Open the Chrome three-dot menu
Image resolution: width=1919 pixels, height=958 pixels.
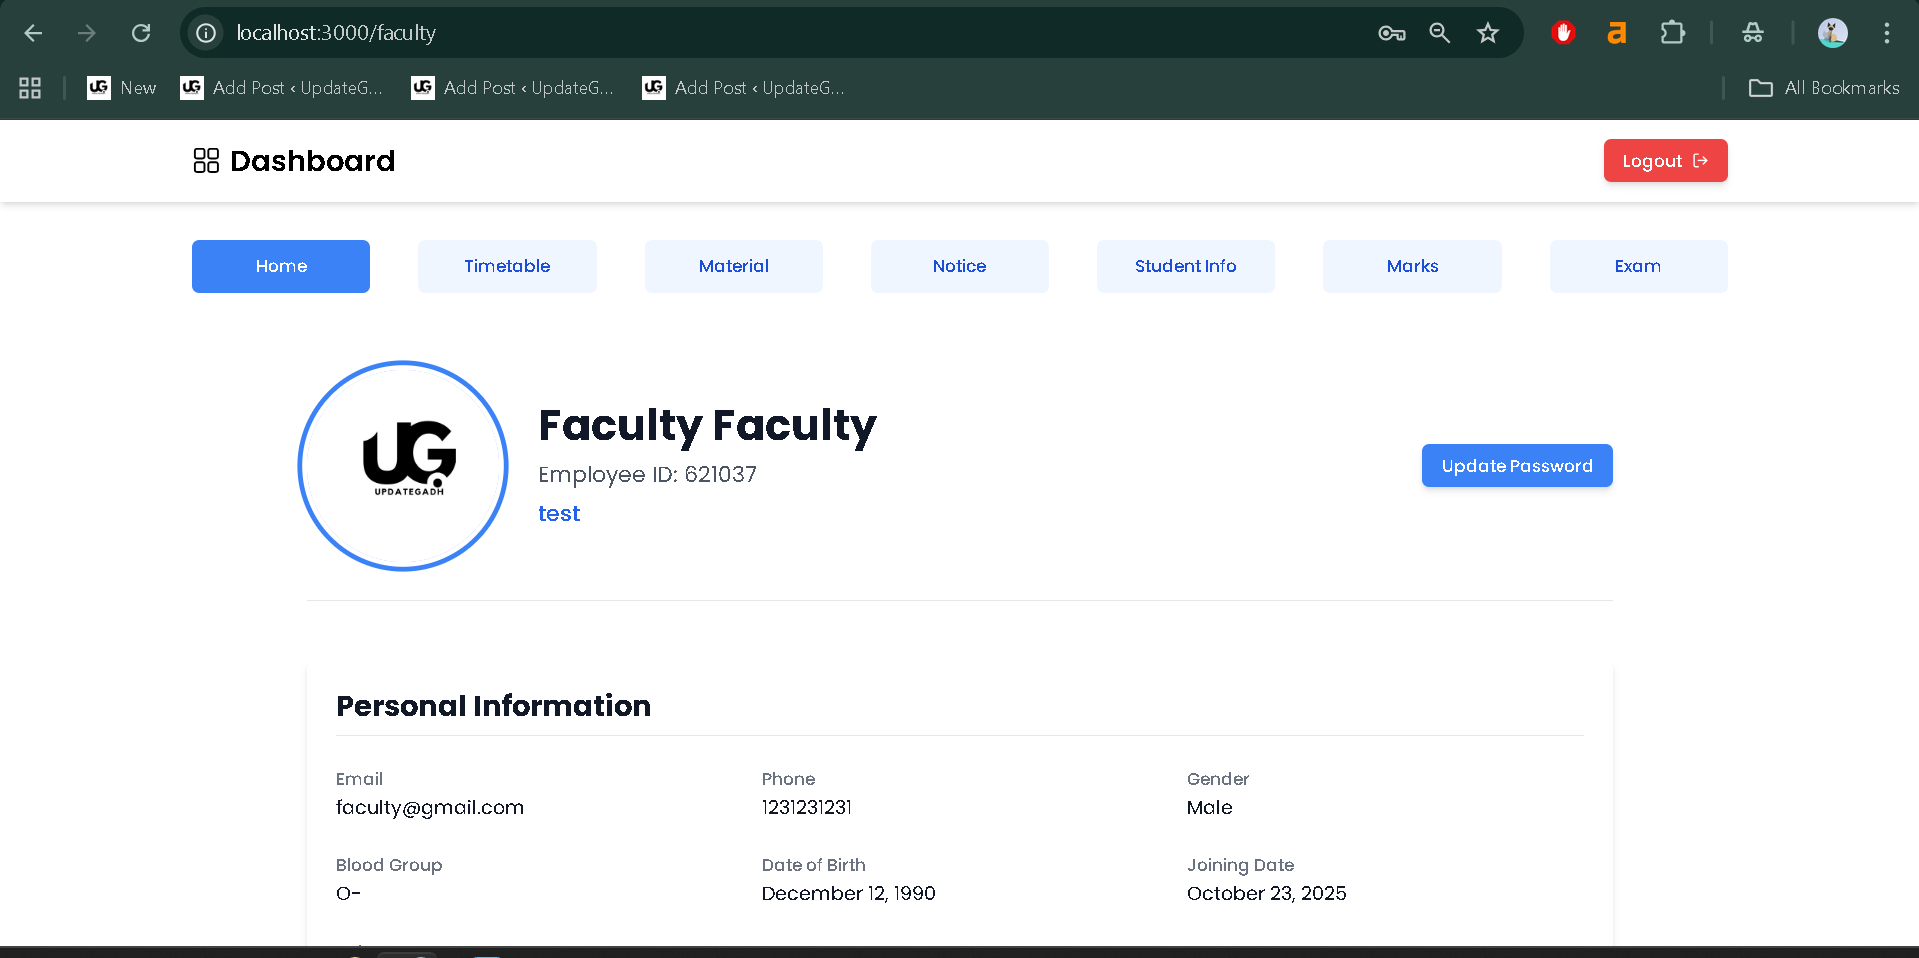[x=1886, y=32]
